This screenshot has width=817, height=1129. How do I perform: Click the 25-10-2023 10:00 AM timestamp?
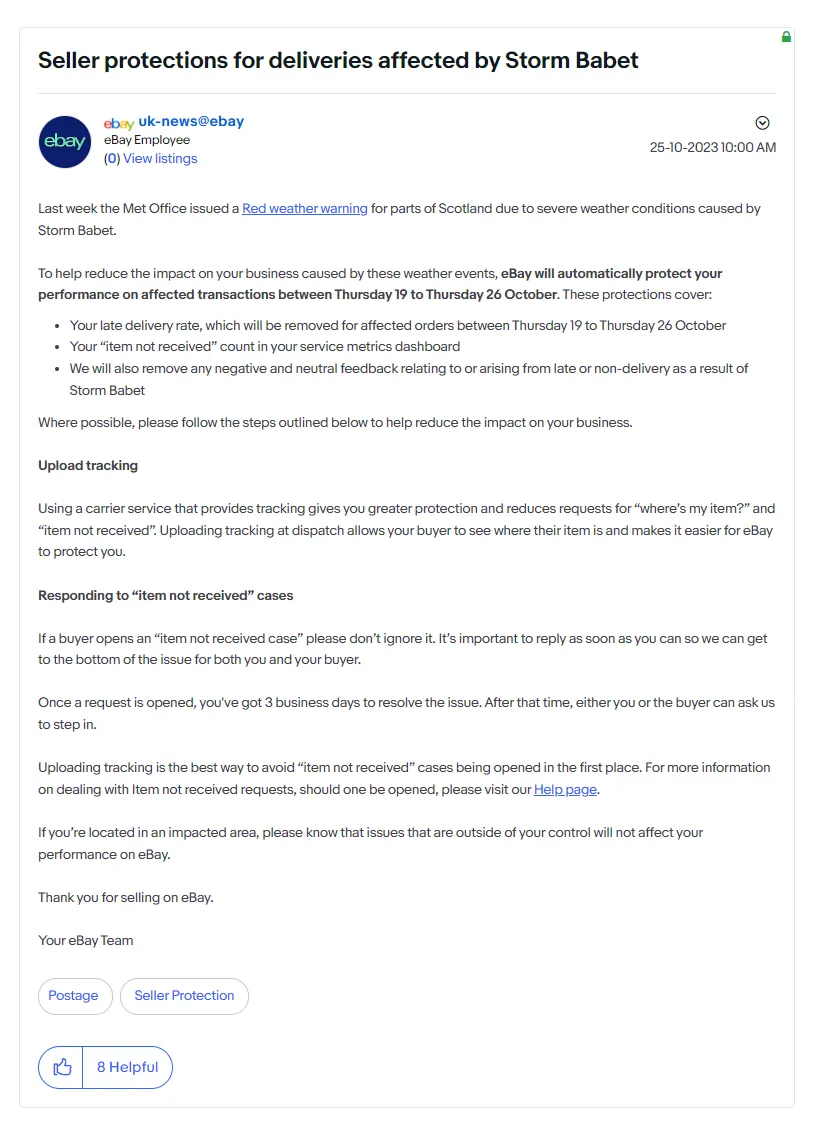[713, 148]
